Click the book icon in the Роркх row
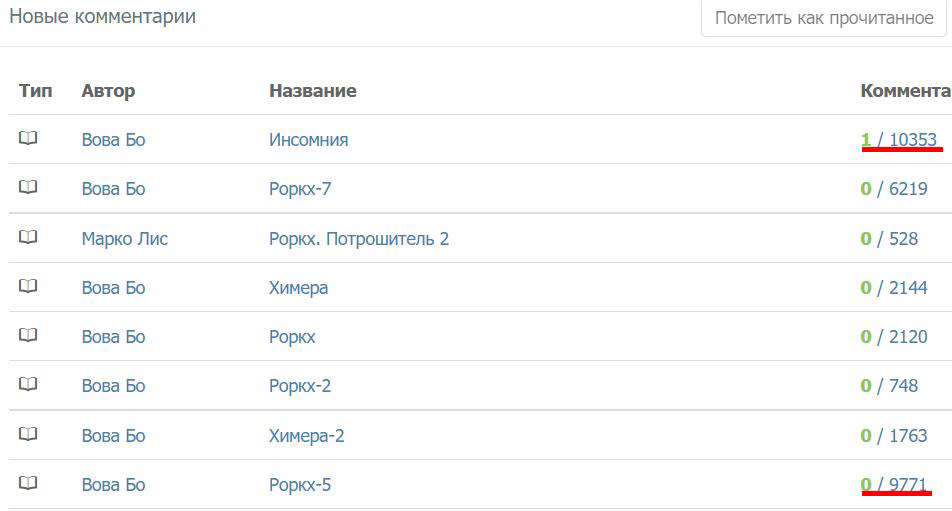 click(x=28, y=336)
